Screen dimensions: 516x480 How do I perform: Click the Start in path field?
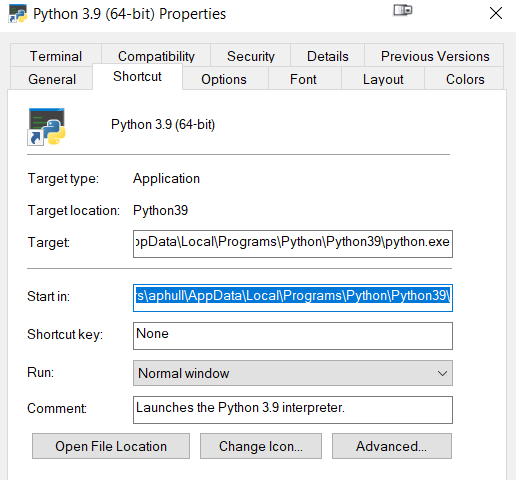[293, 298]
